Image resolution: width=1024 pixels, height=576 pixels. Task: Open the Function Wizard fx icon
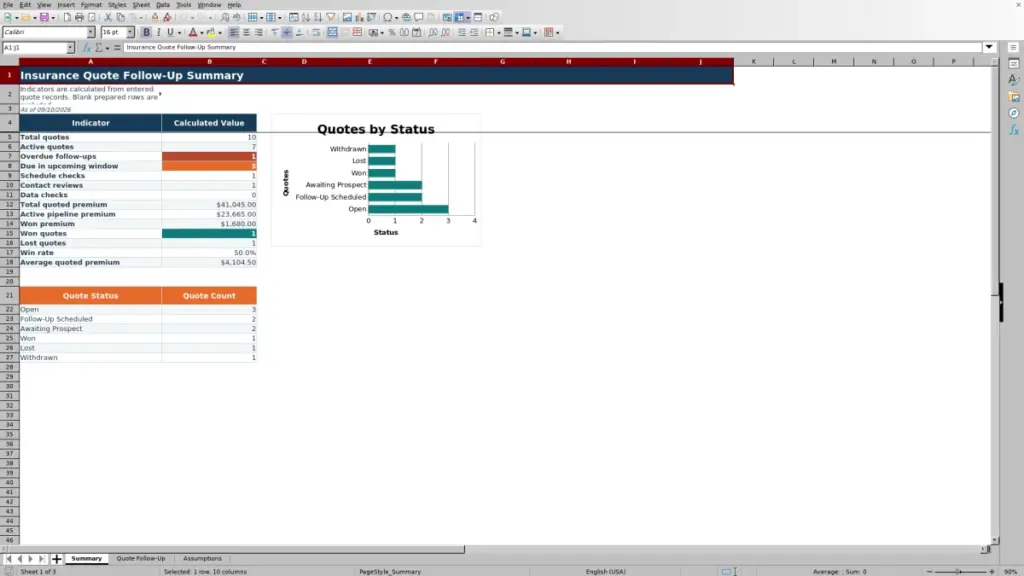(87, 48)
